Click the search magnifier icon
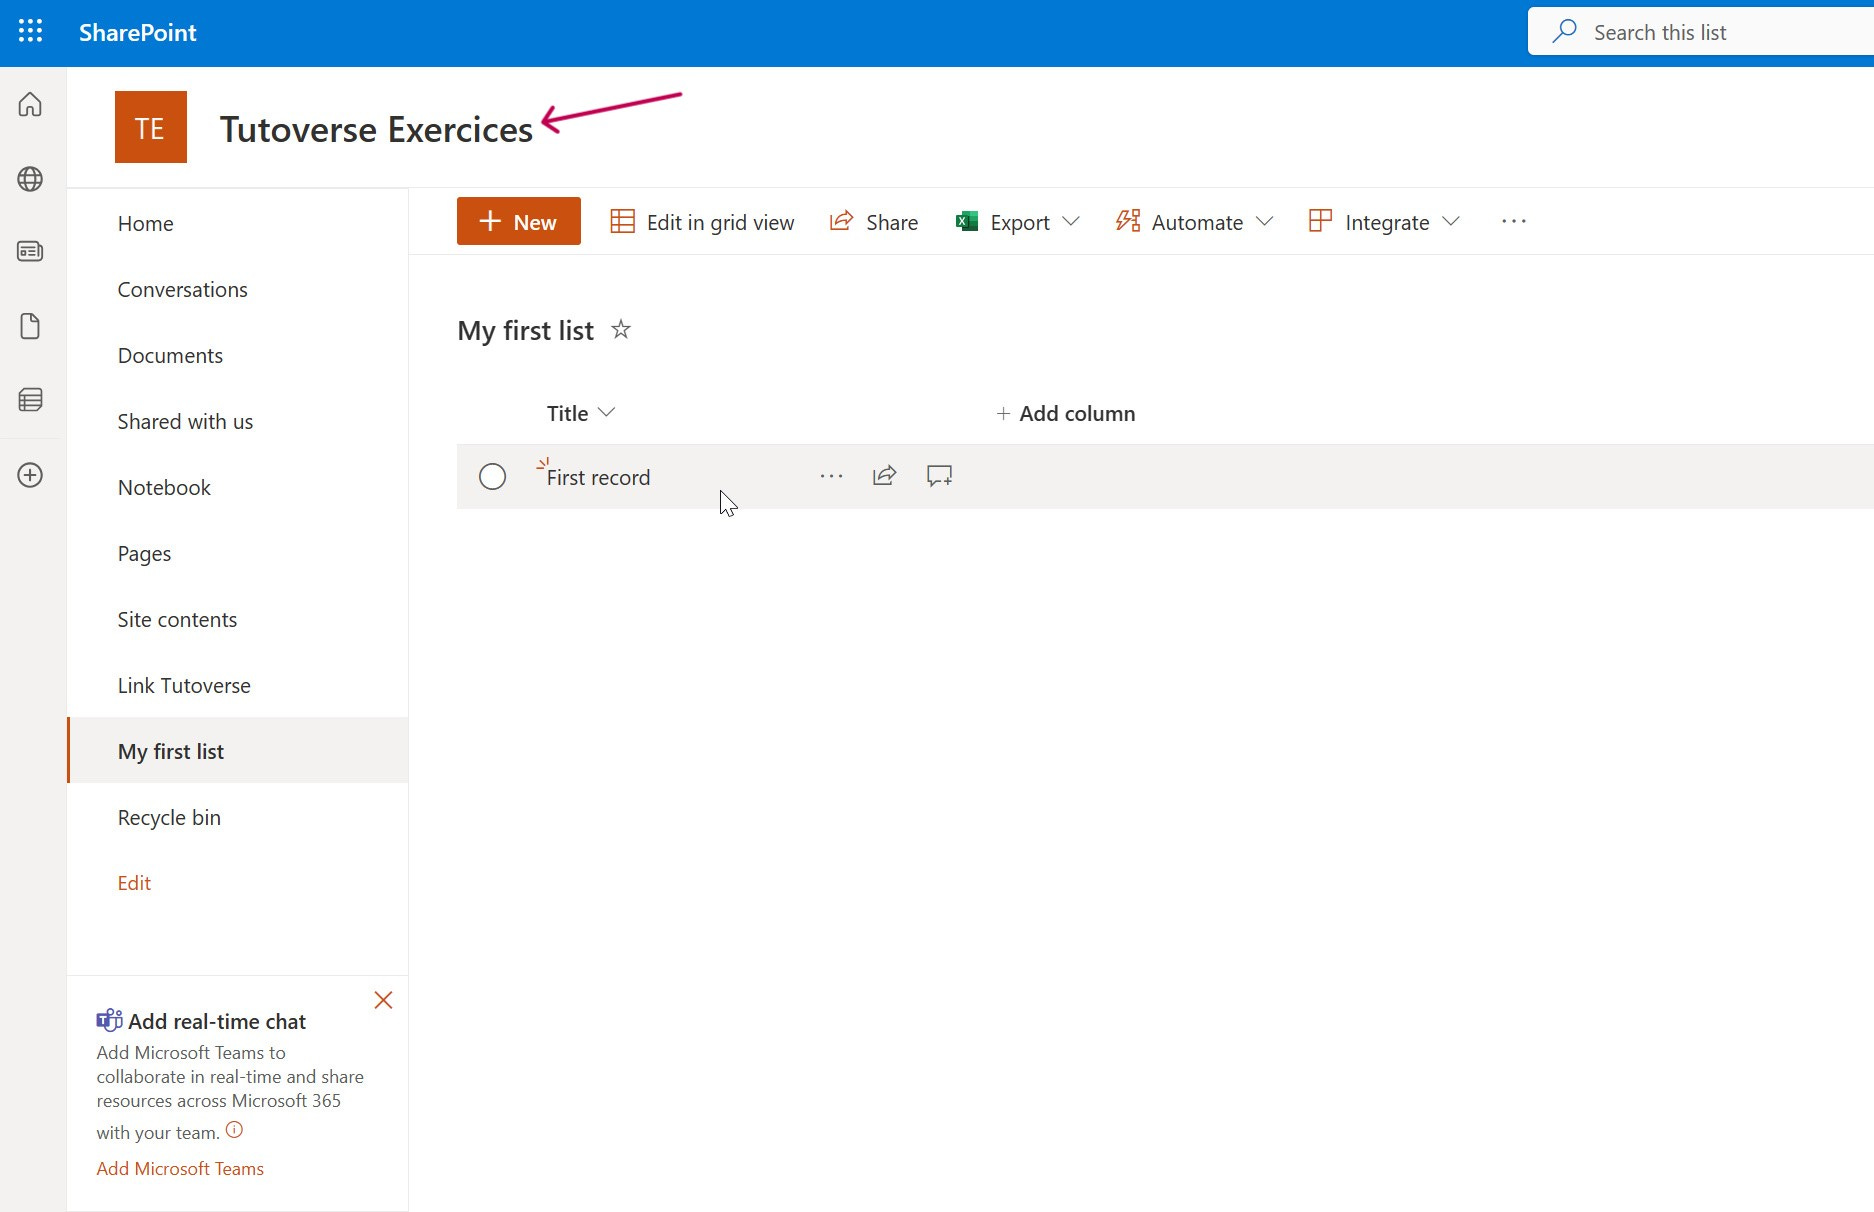 tap(1565, 32)
